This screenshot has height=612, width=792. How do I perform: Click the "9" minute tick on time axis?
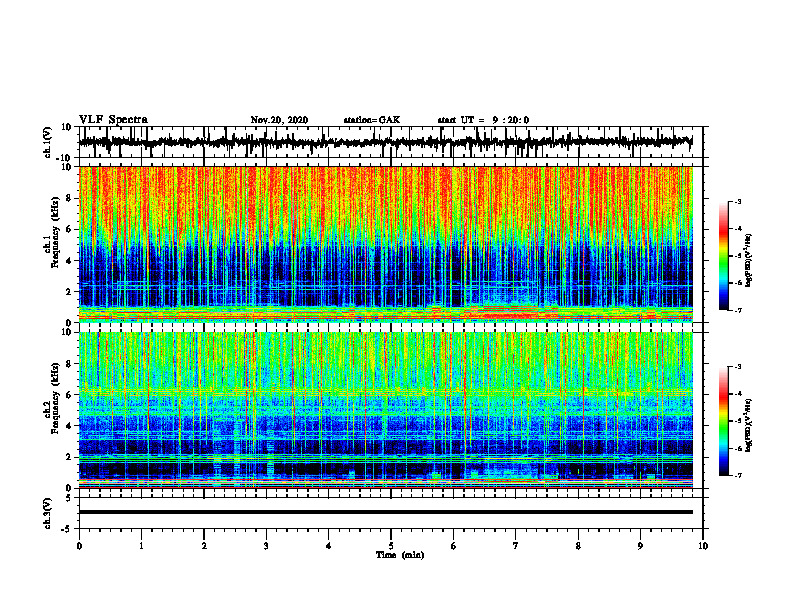(640, 546)
